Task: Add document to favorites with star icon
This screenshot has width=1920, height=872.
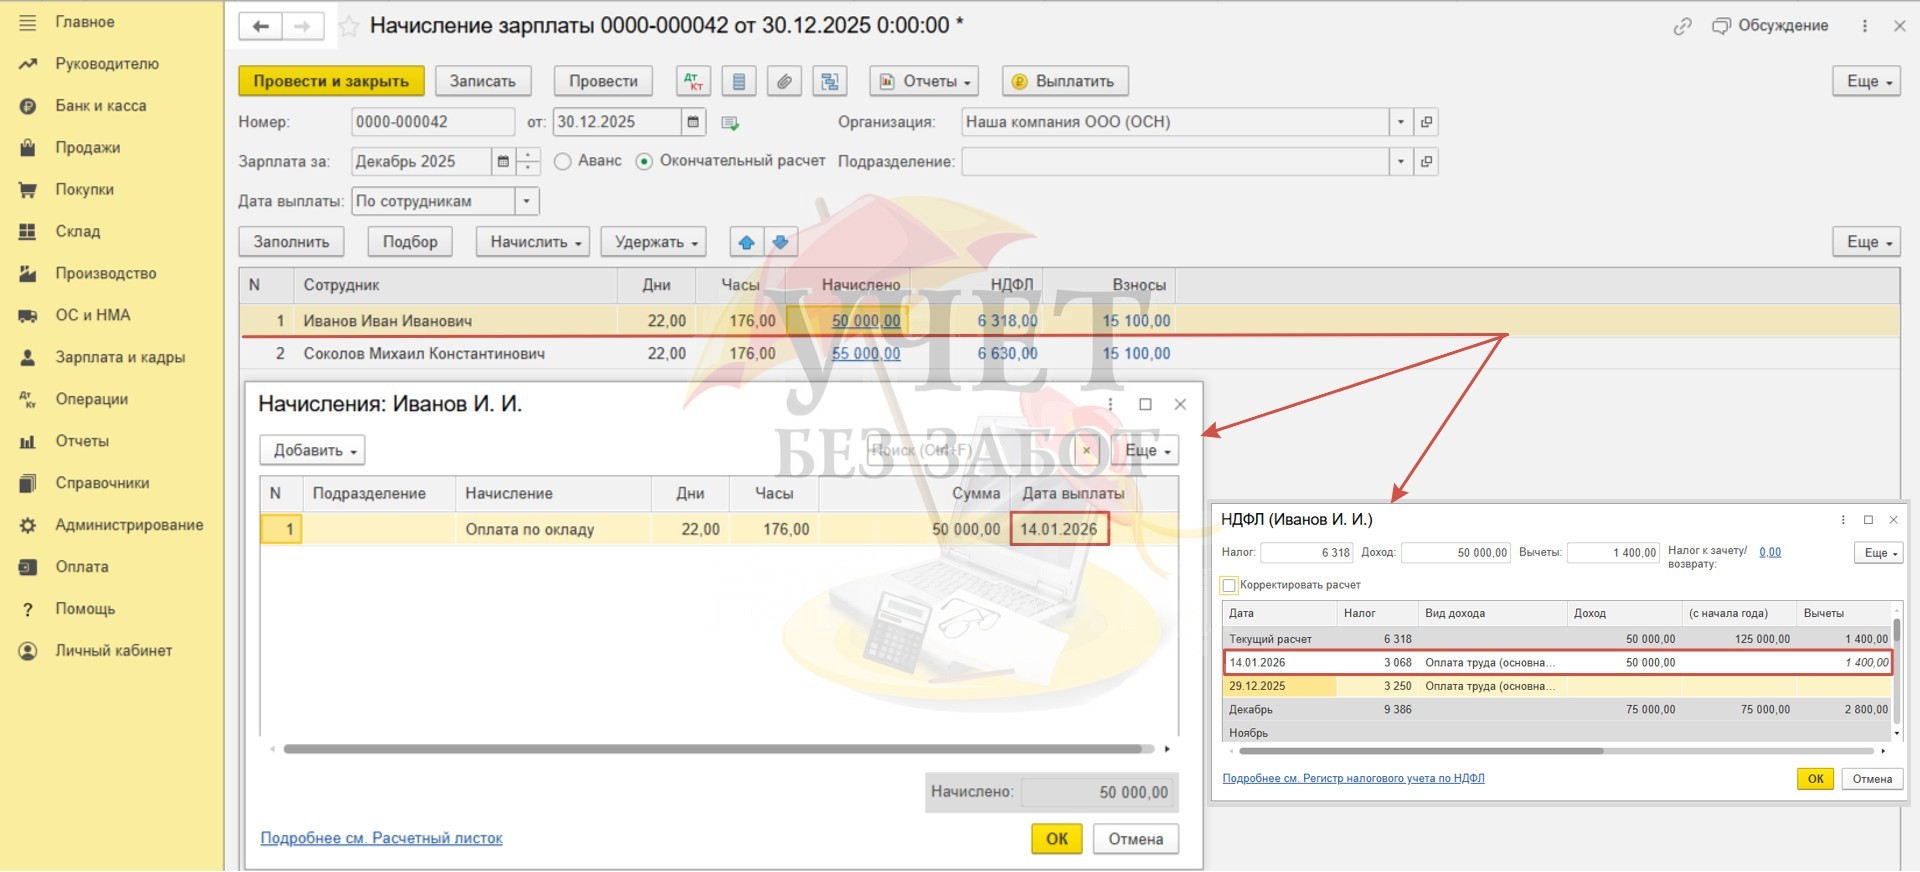Action: [348, 27]
